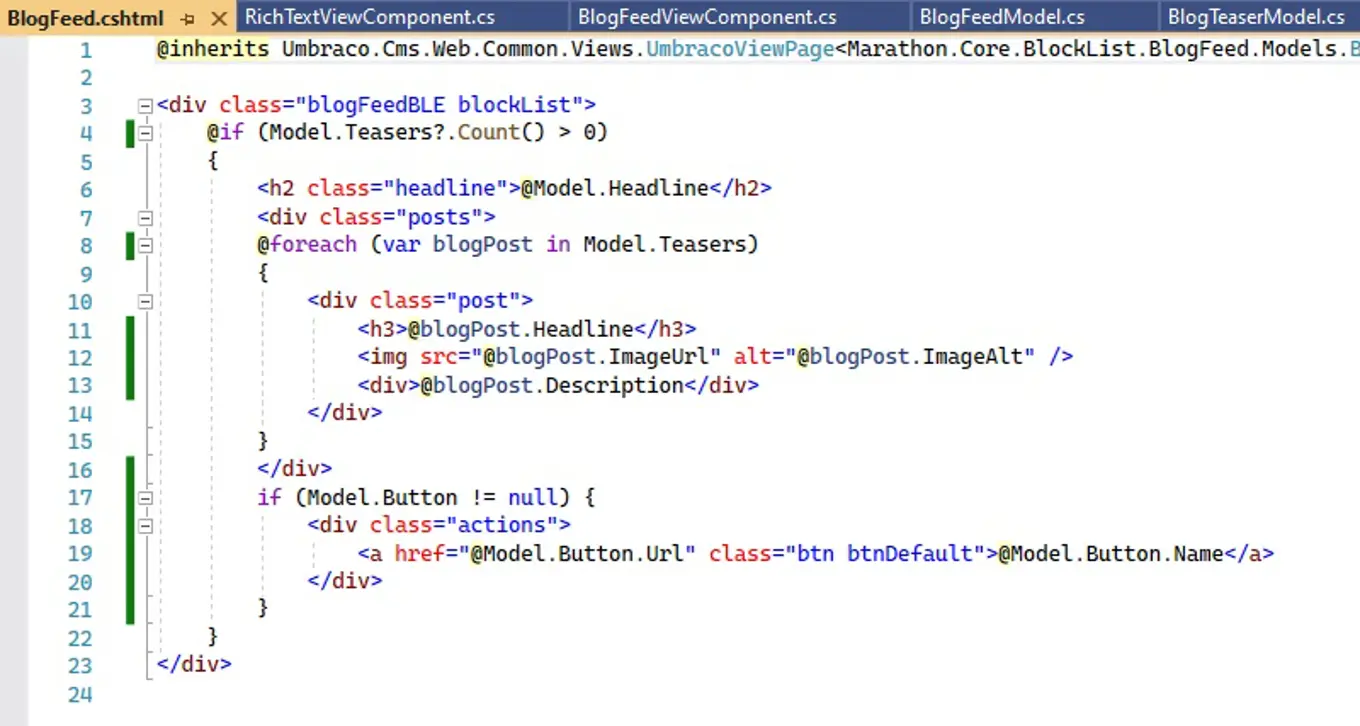This screenshot has width=1360, height=726.
Task: Fold the posts div on line 7
Action: pyautogui.click(x=146, y=218)
